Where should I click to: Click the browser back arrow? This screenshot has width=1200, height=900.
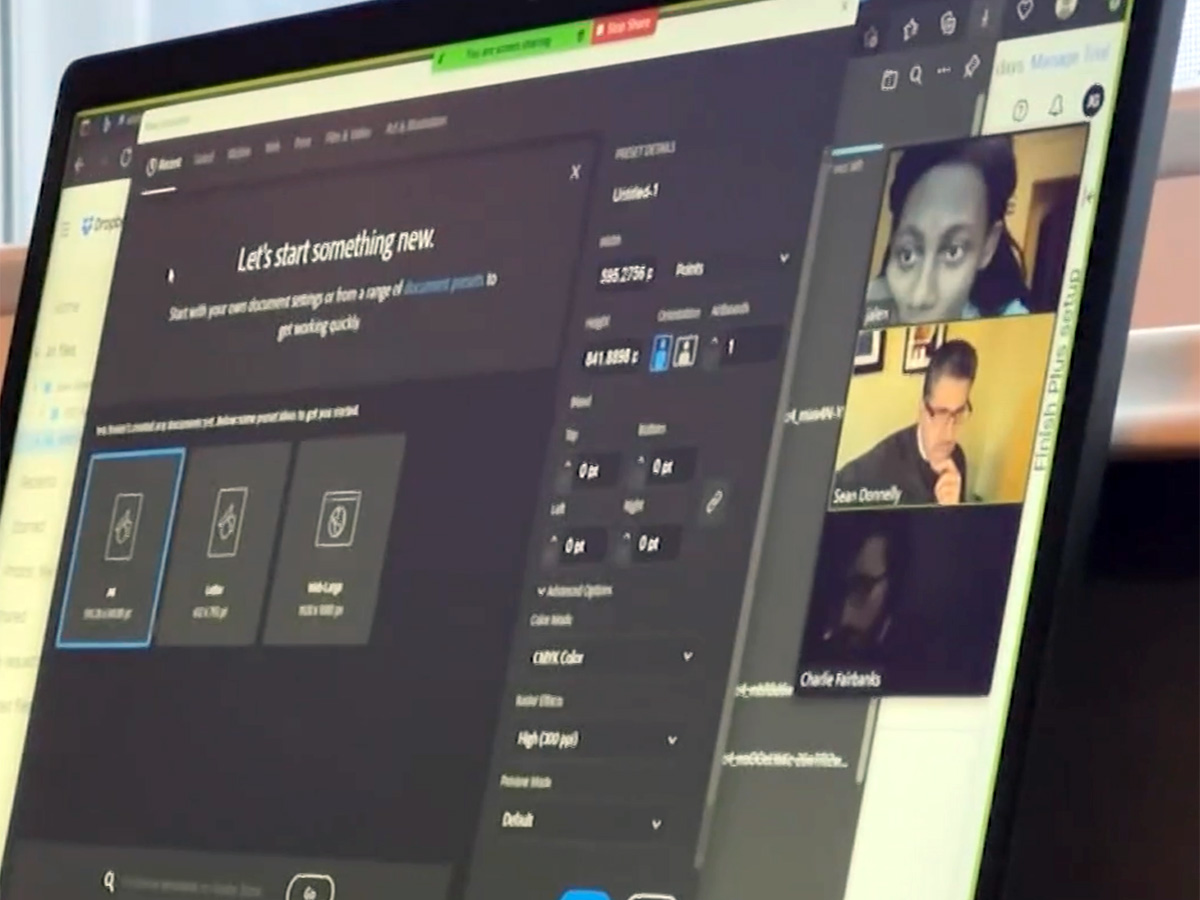[x=81, y=166]
